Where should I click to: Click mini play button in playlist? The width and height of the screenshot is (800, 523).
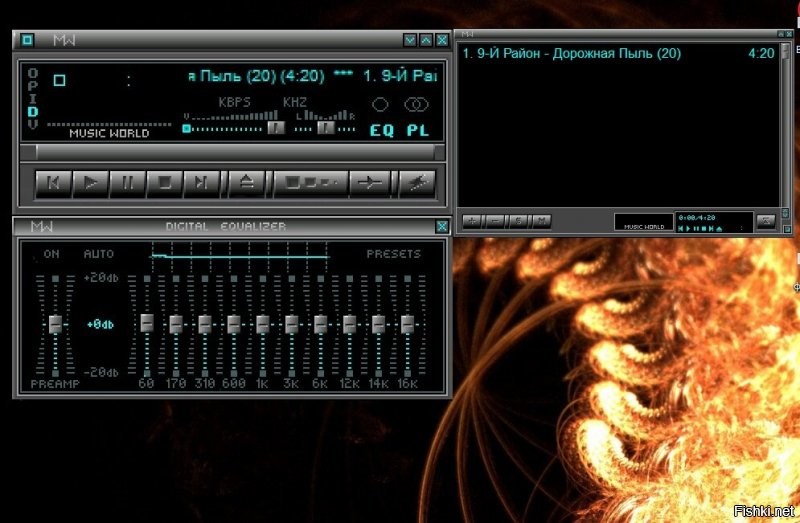(x=688, y=229)
